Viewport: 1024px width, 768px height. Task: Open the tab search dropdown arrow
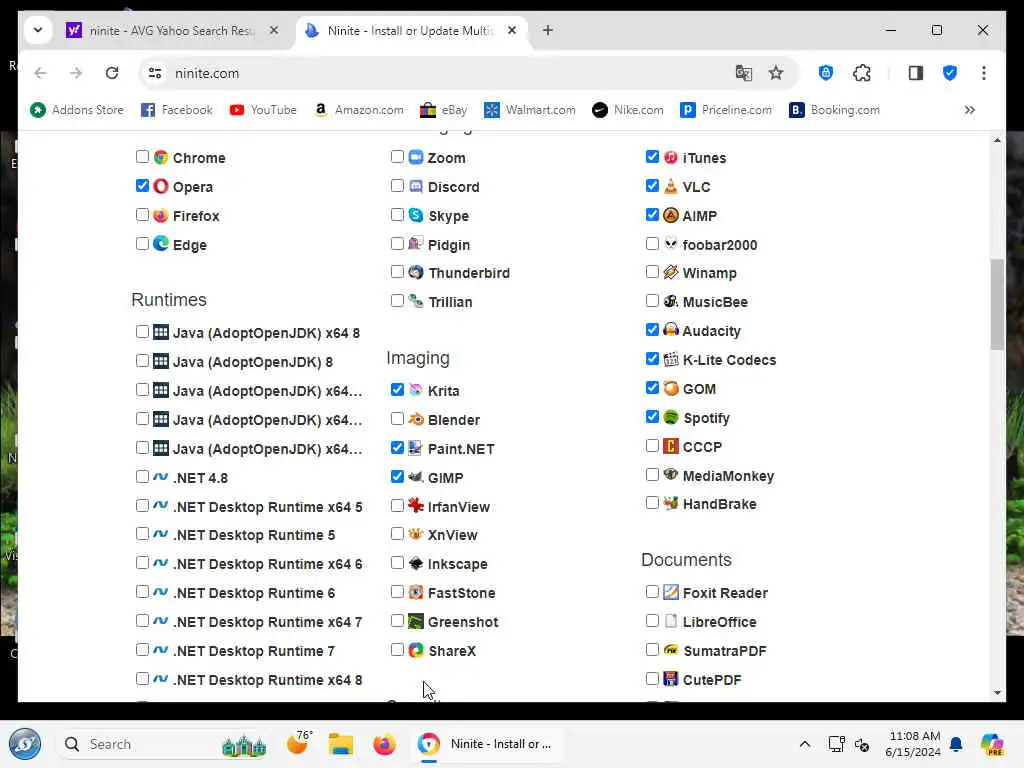pos(38,30)
